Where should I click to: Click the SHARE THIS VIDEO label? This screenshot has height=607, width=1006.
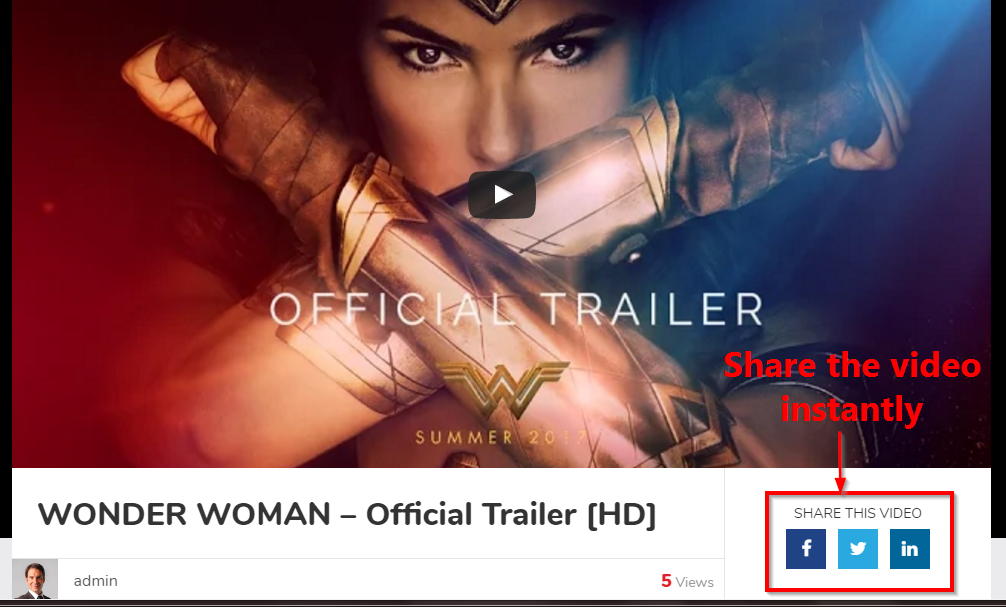coord(858,513)
